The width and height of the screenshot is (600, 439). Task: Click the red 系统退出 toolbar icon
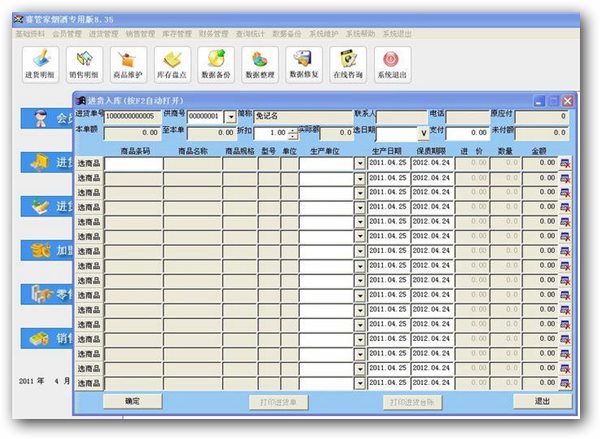392,64
